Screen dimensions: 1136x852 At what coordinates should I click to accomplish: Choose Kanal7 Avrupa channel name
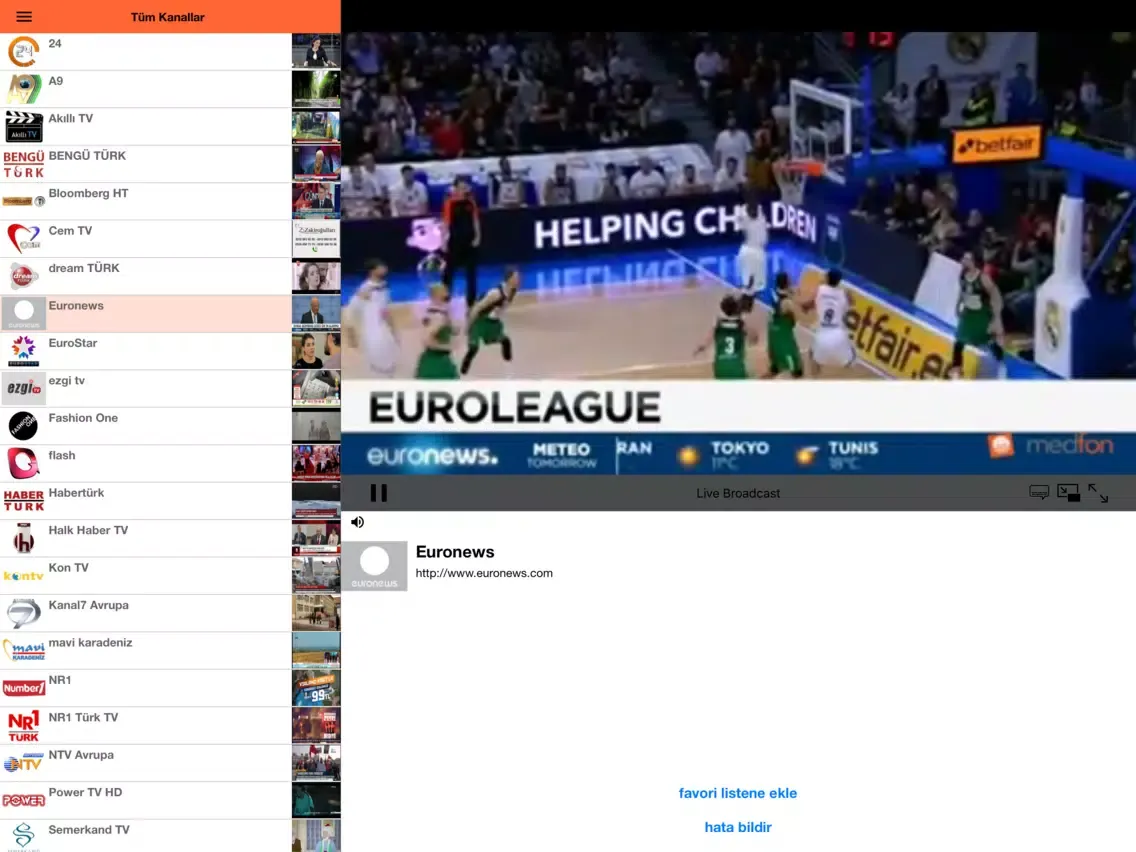tap(88, 605)
